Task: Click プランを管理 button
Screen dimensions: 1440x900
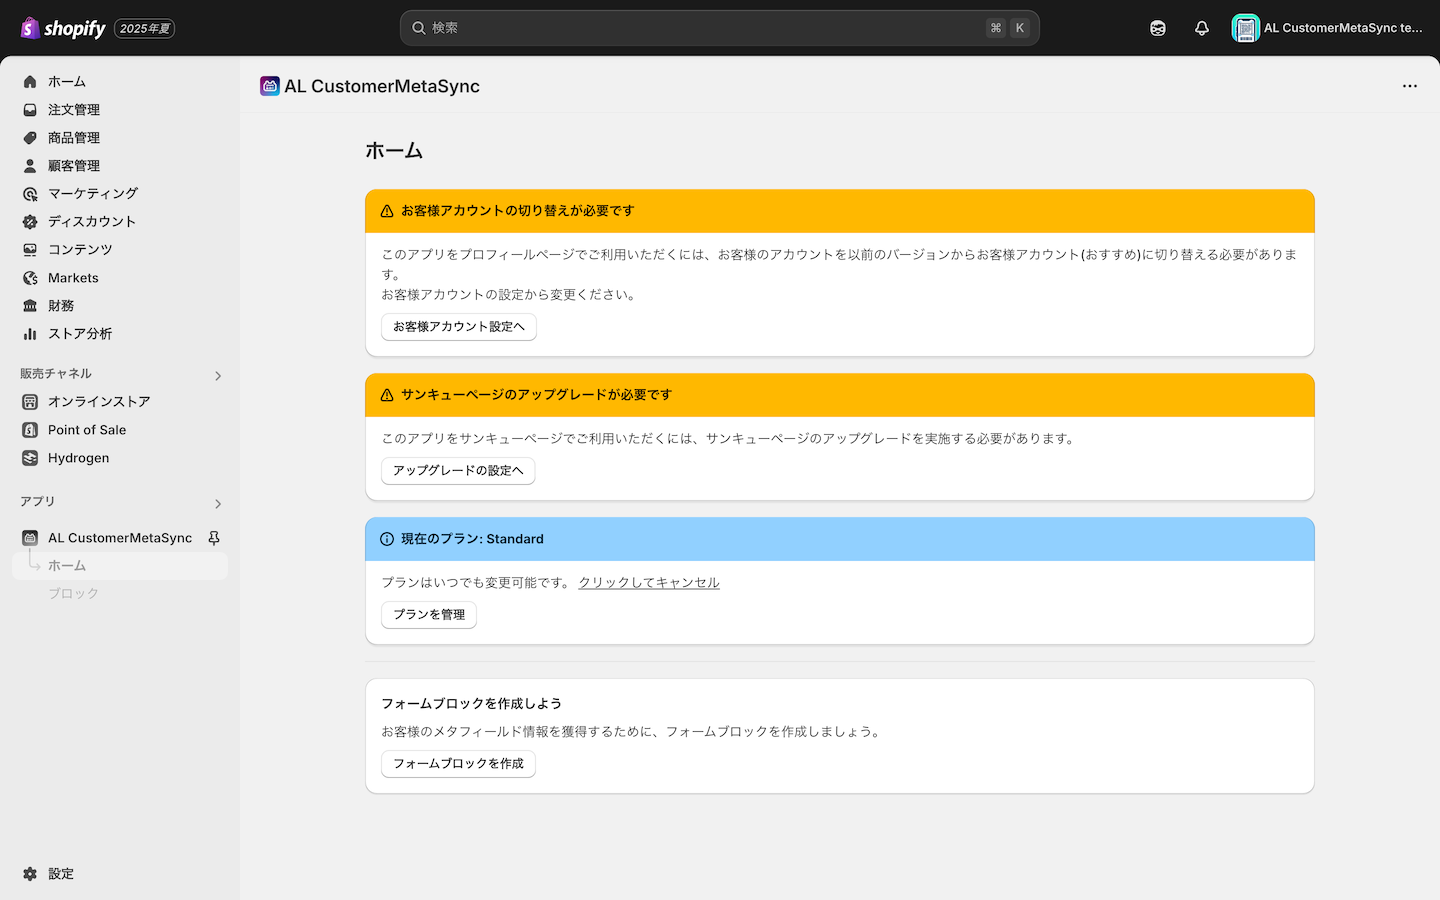Action: [x=429, y=615]
